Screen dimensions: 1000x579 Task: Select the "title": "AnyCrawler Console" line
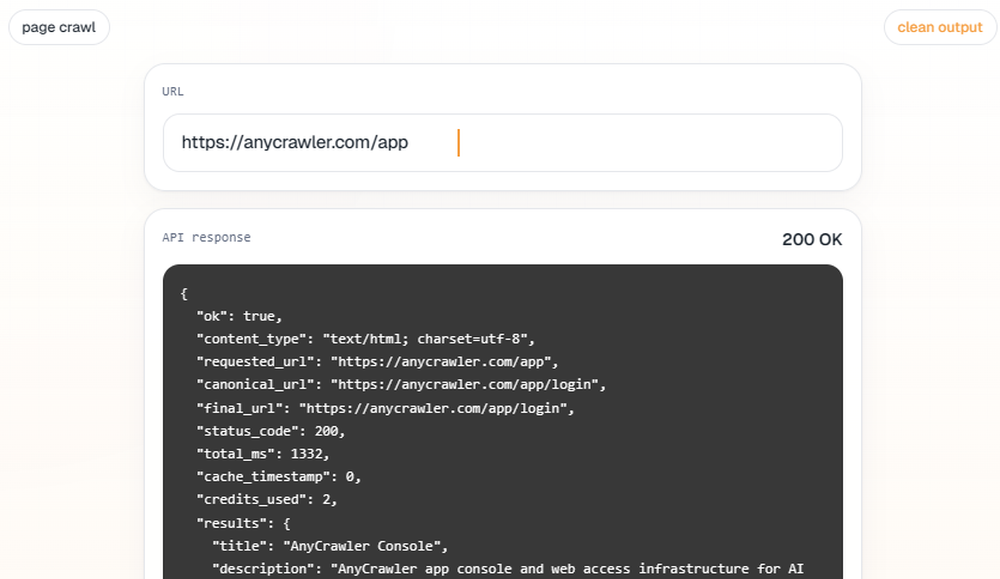tap(330, 546)
